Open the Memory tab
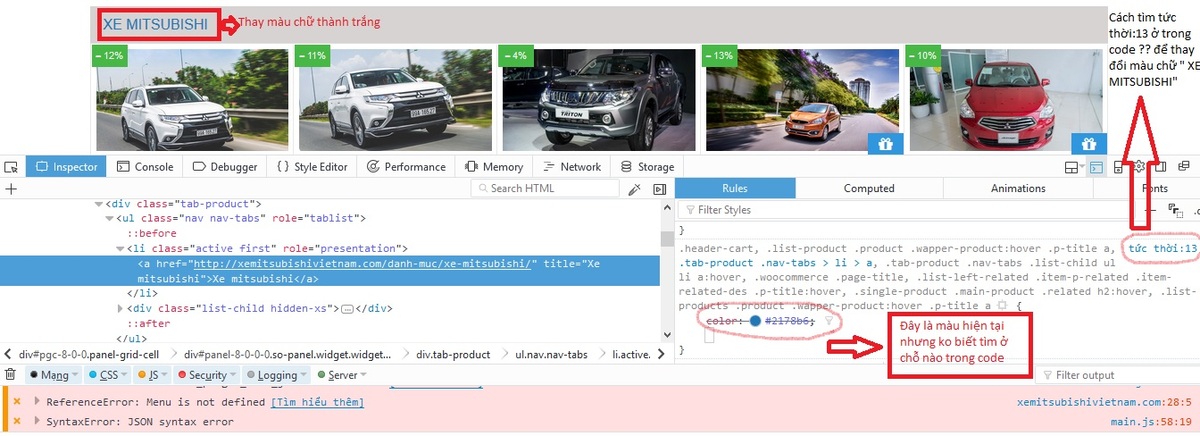Viewport: 1200px width, 436px height. [x=493, y=167]
